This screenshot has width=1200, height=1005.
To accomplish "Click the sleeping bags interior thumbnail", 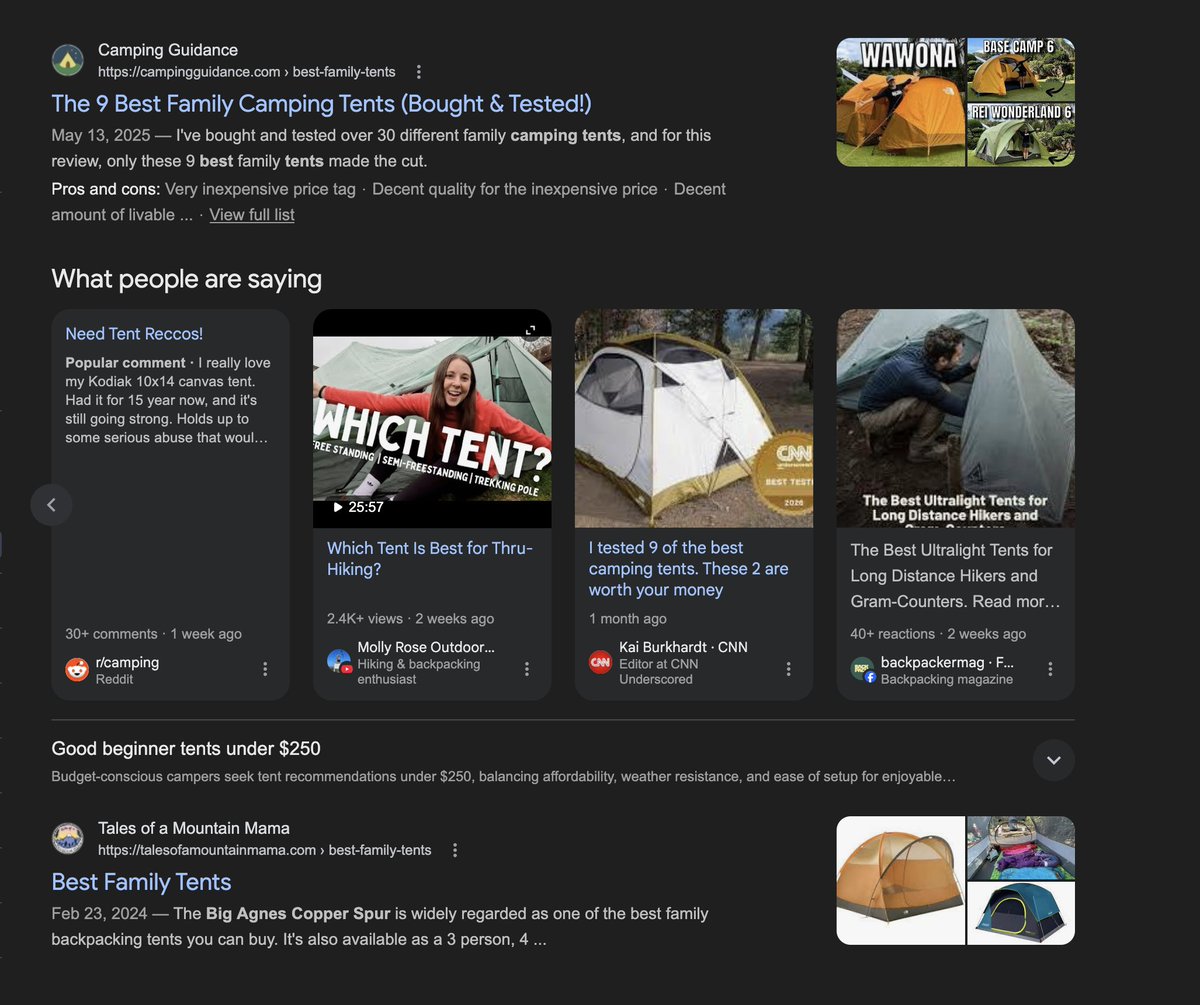I will click(1021, 848).
